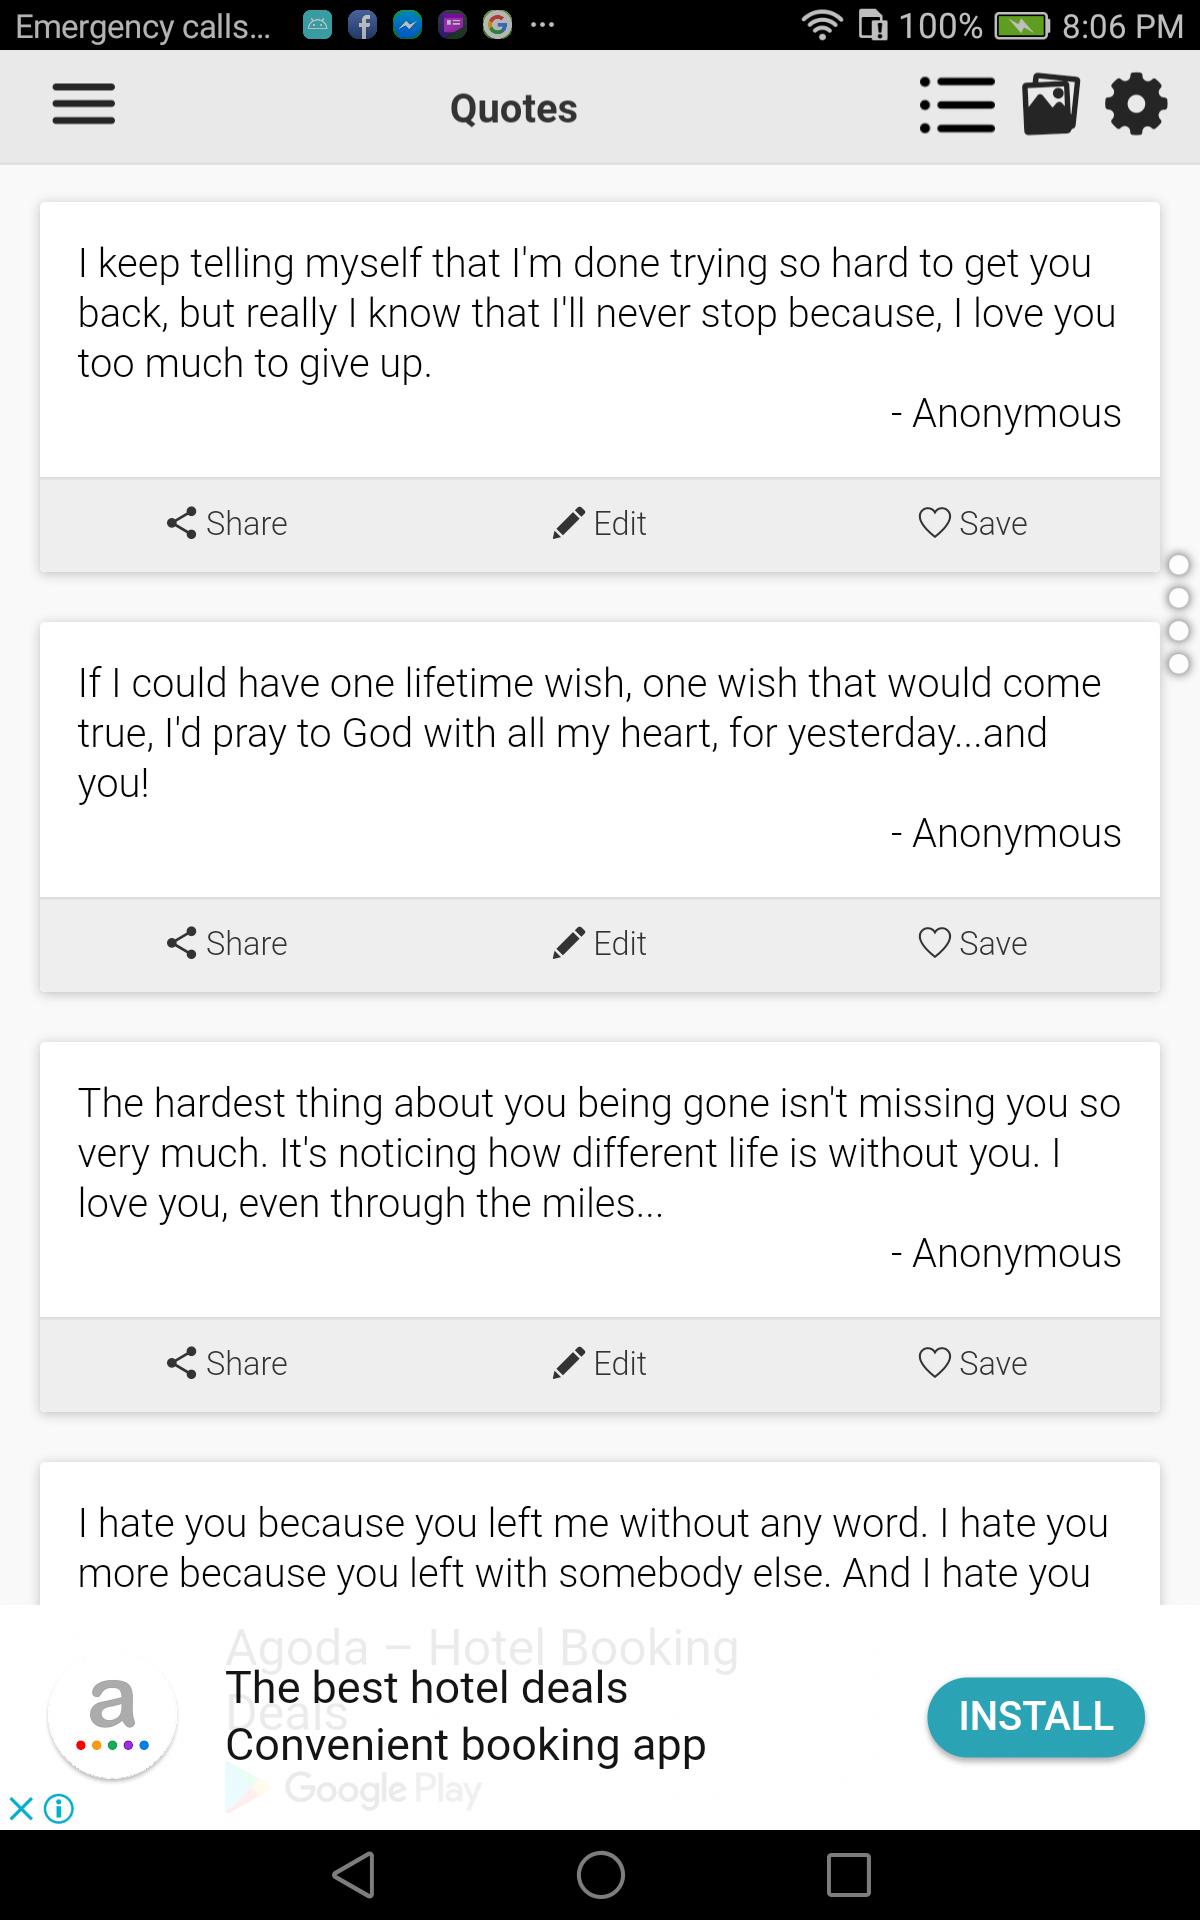Open the image gallery icon
Image resolution: width=1200 pixels, height=1920 pixels.
click(1050, 105)
